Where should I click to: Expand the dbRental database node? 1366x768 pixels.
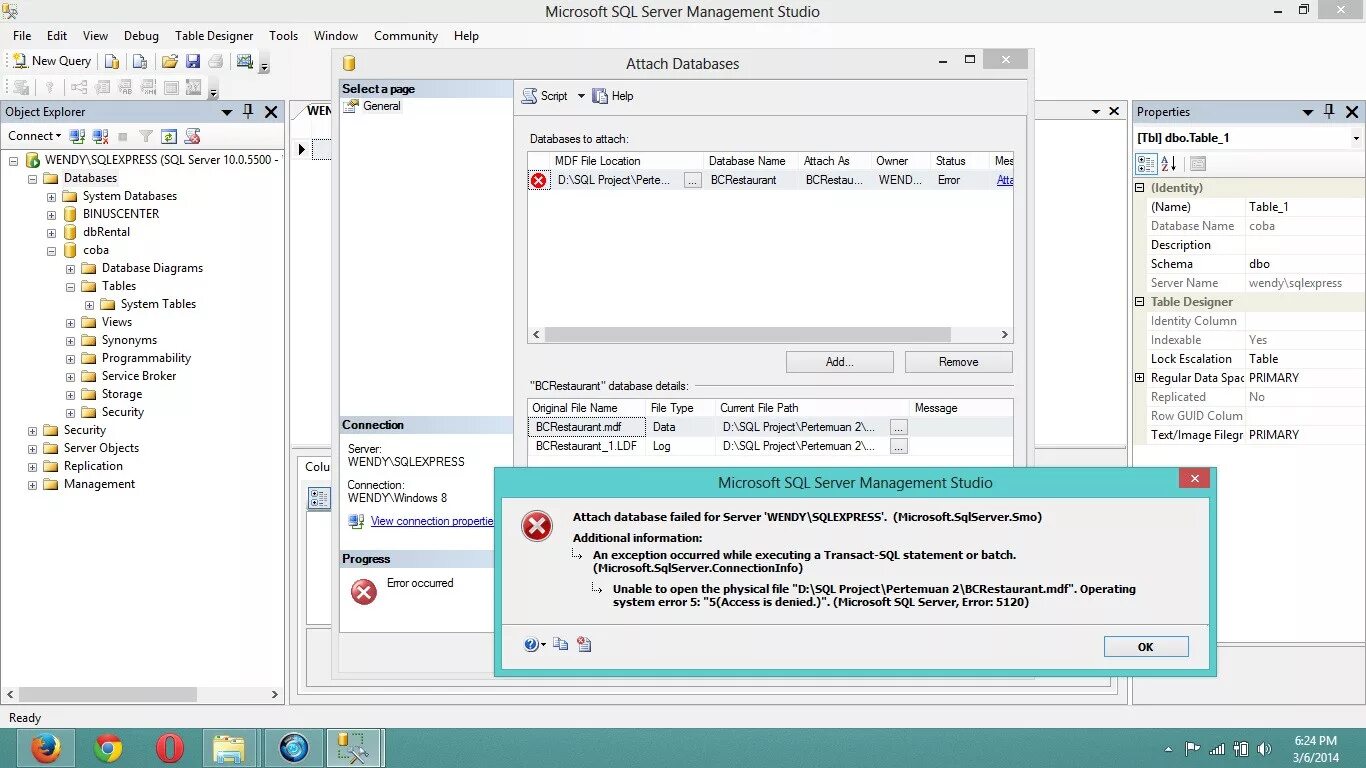[51, 233]
